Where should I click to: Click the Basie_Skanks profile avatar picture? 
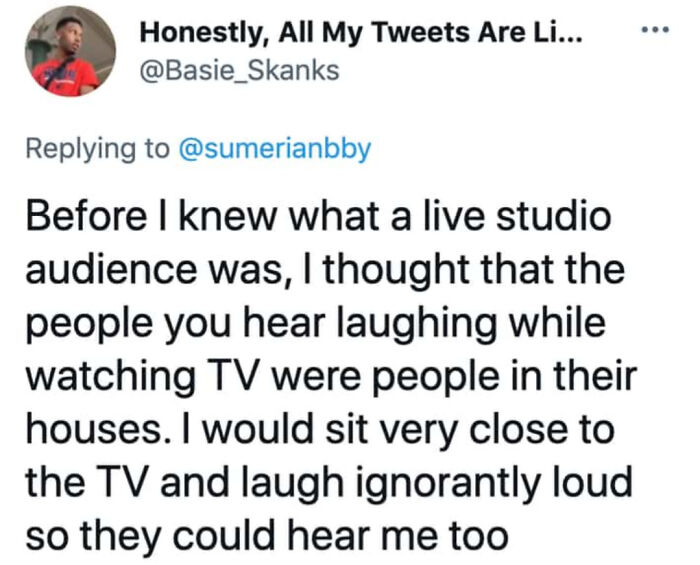(69, 51)
